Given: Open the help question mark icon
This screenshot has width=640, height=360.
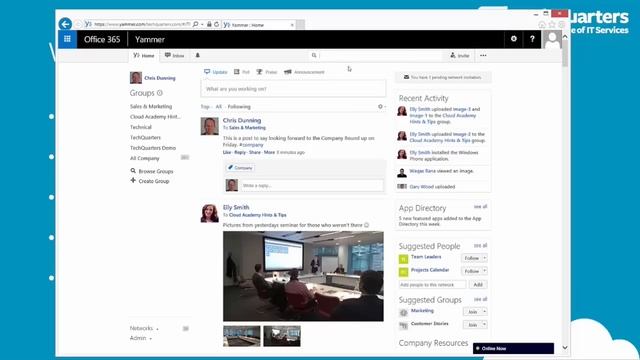Looking at the screenshot, I should click(532, 39).
